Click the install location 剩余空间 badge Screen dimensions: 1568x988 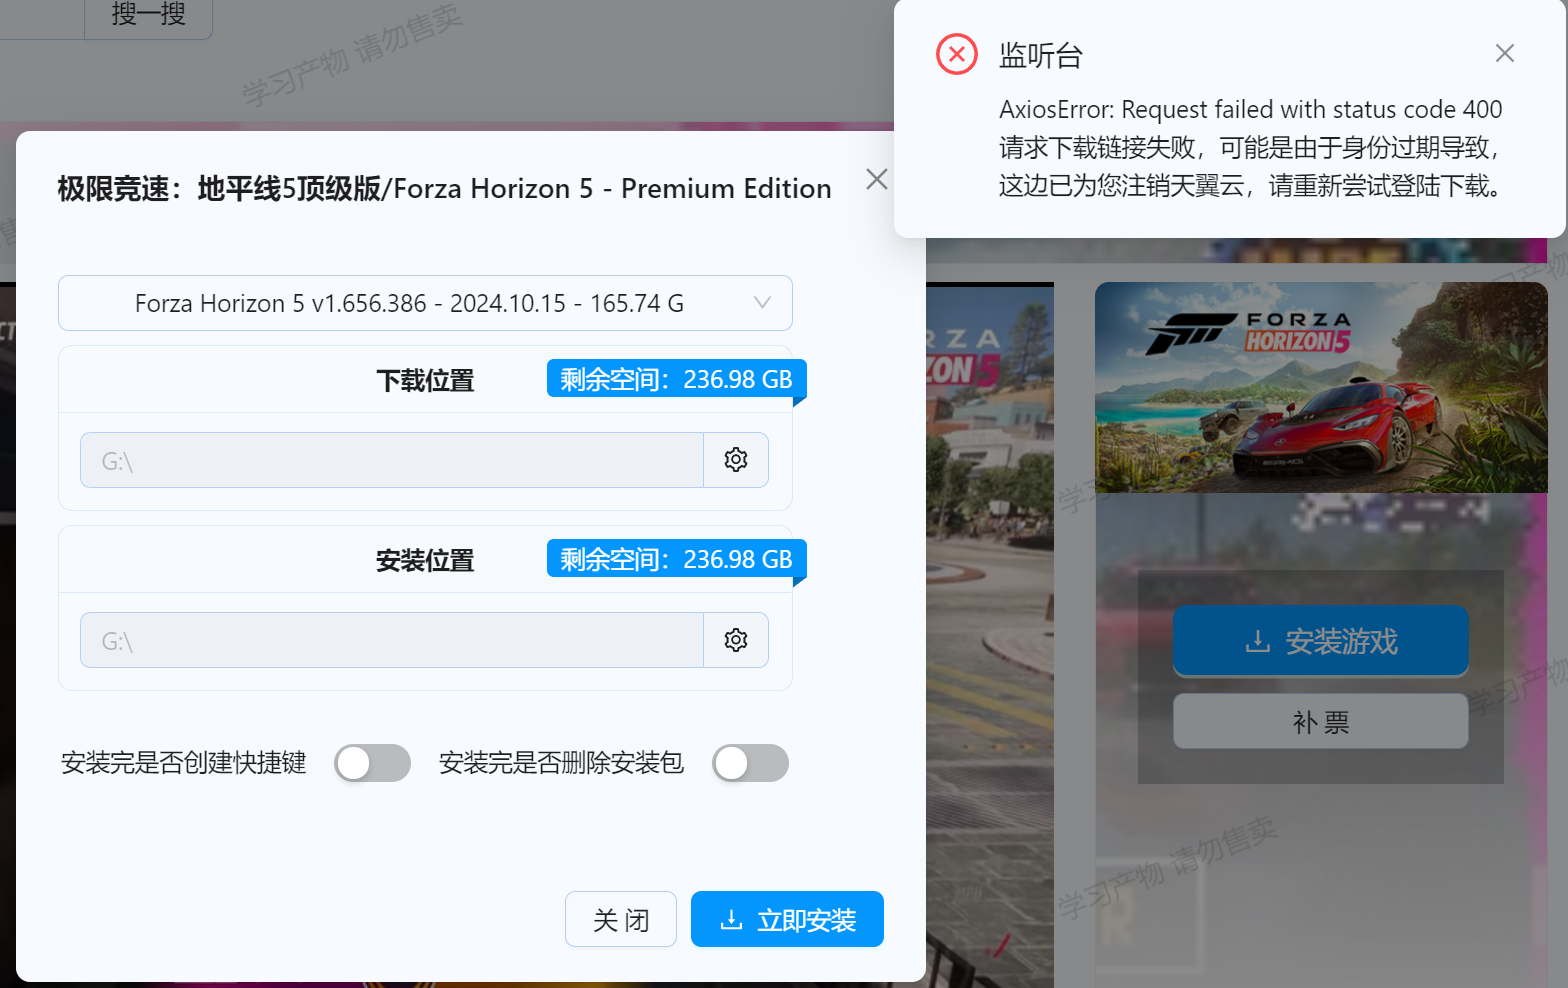point(676,559)
